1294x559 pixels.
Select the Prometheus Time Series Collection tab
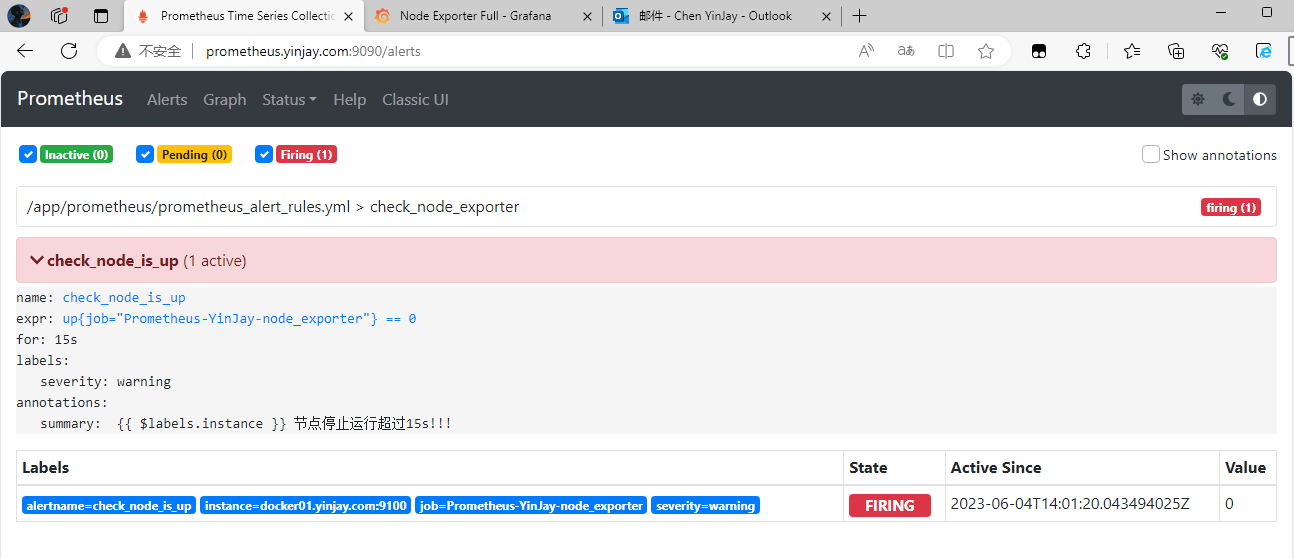click(245, 16)
